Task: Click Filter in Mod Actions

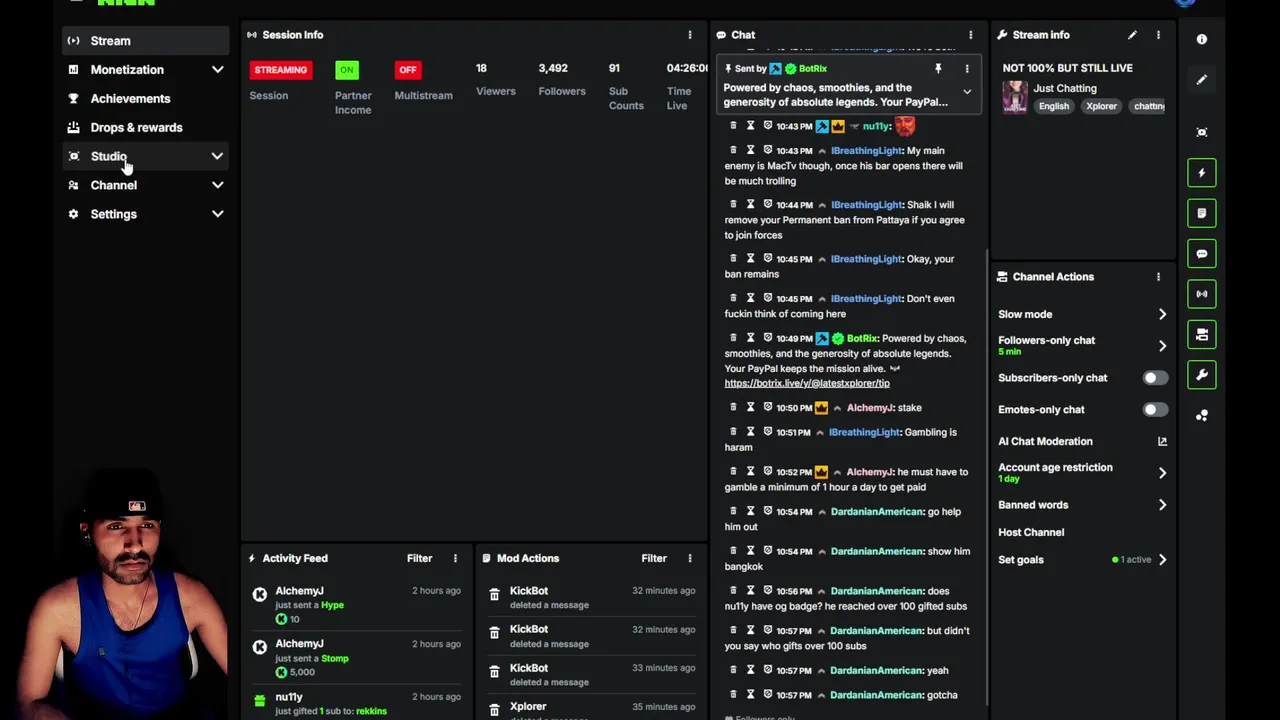Action: click(654, 558)
